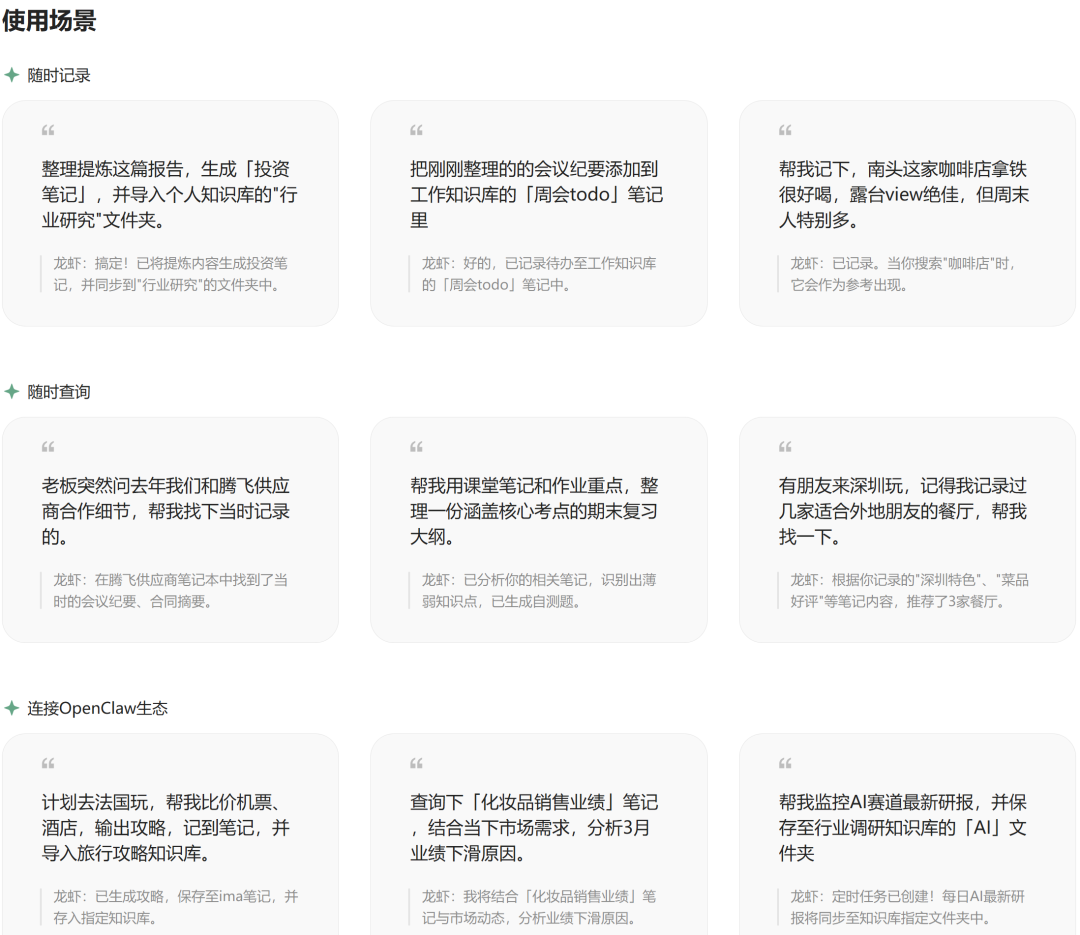1080x935 pixels.
Task: Click the quote icon on the 腾飞供应商 card
Action: click(47, 447)
